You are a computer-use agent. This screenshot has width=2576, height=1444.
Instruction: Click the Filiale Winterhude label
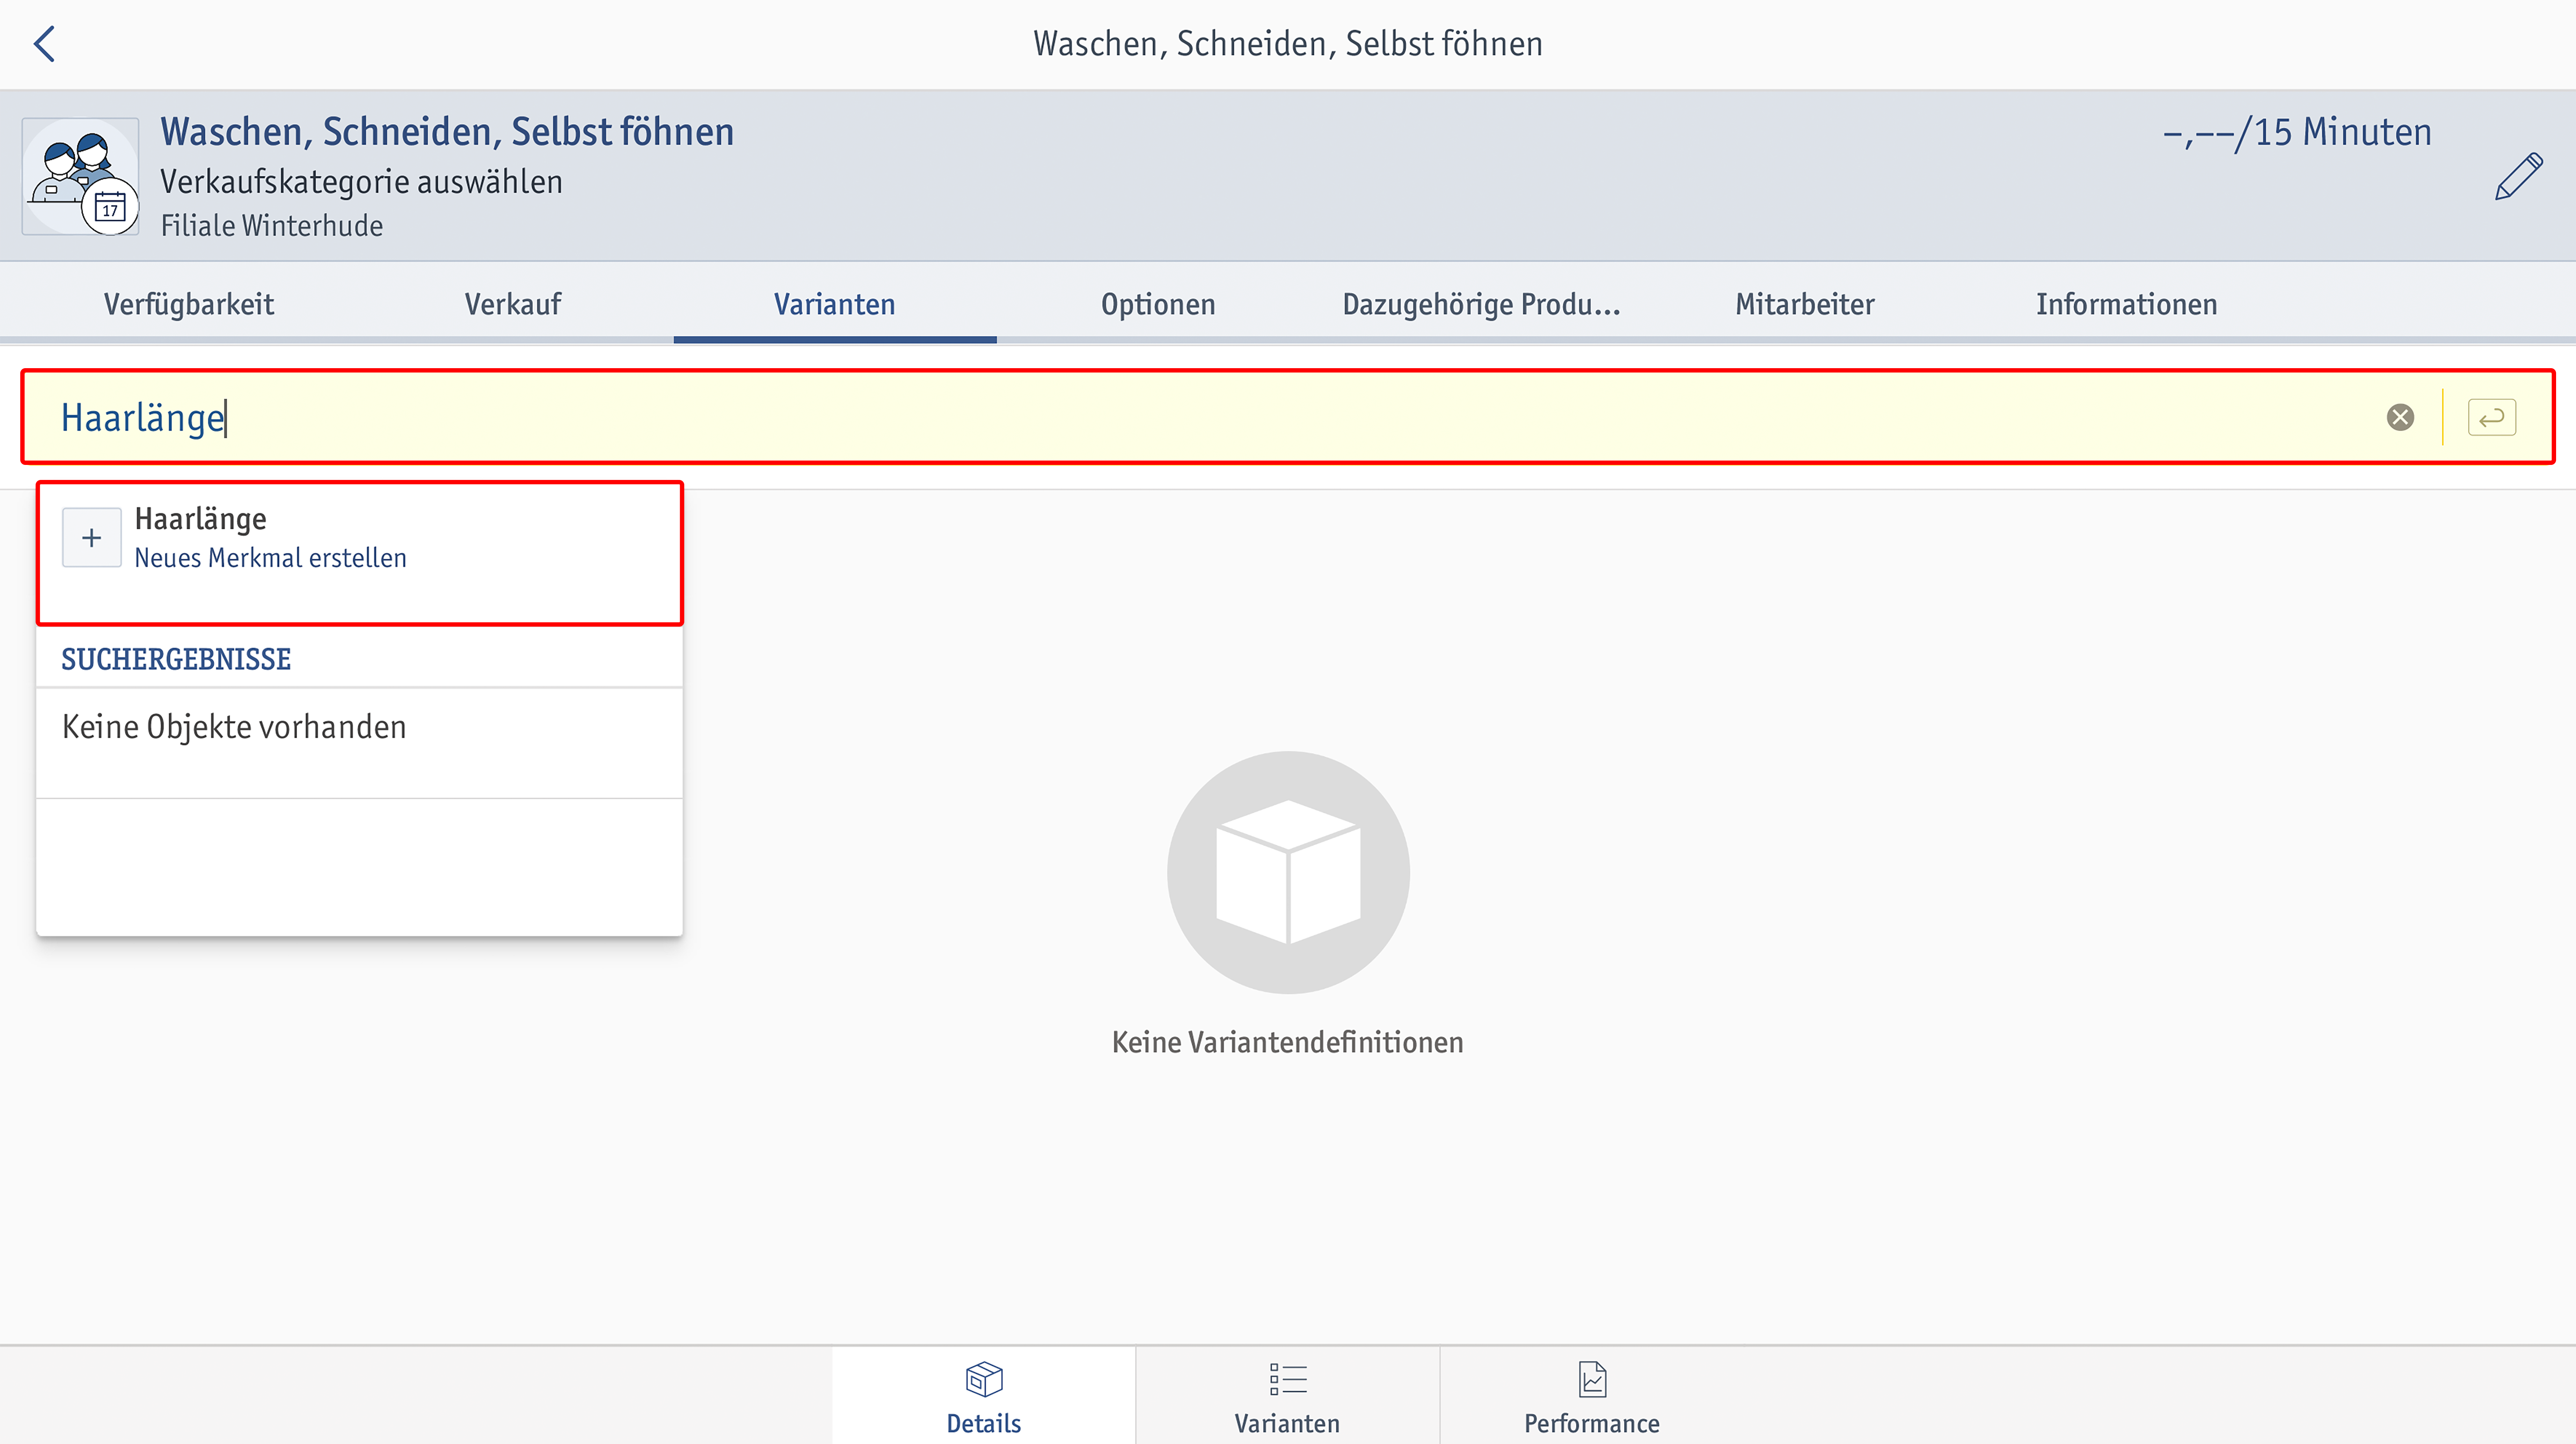272,226
